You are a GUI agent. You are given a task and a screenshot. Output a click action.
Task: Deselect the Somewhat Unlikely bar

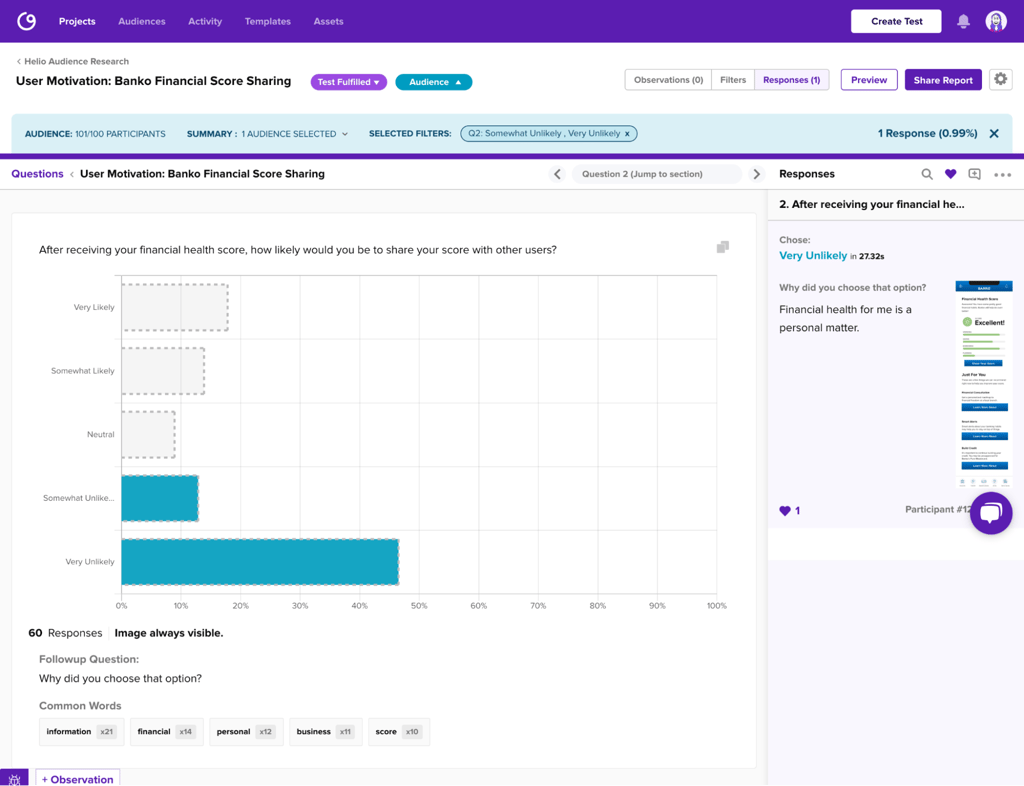click(x=160, y=498)
